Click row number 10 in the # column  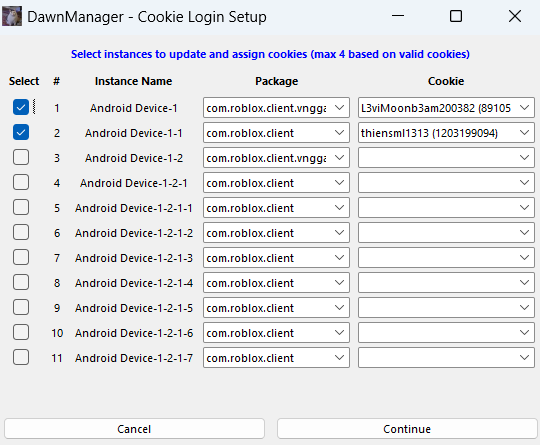pos(57,333)
